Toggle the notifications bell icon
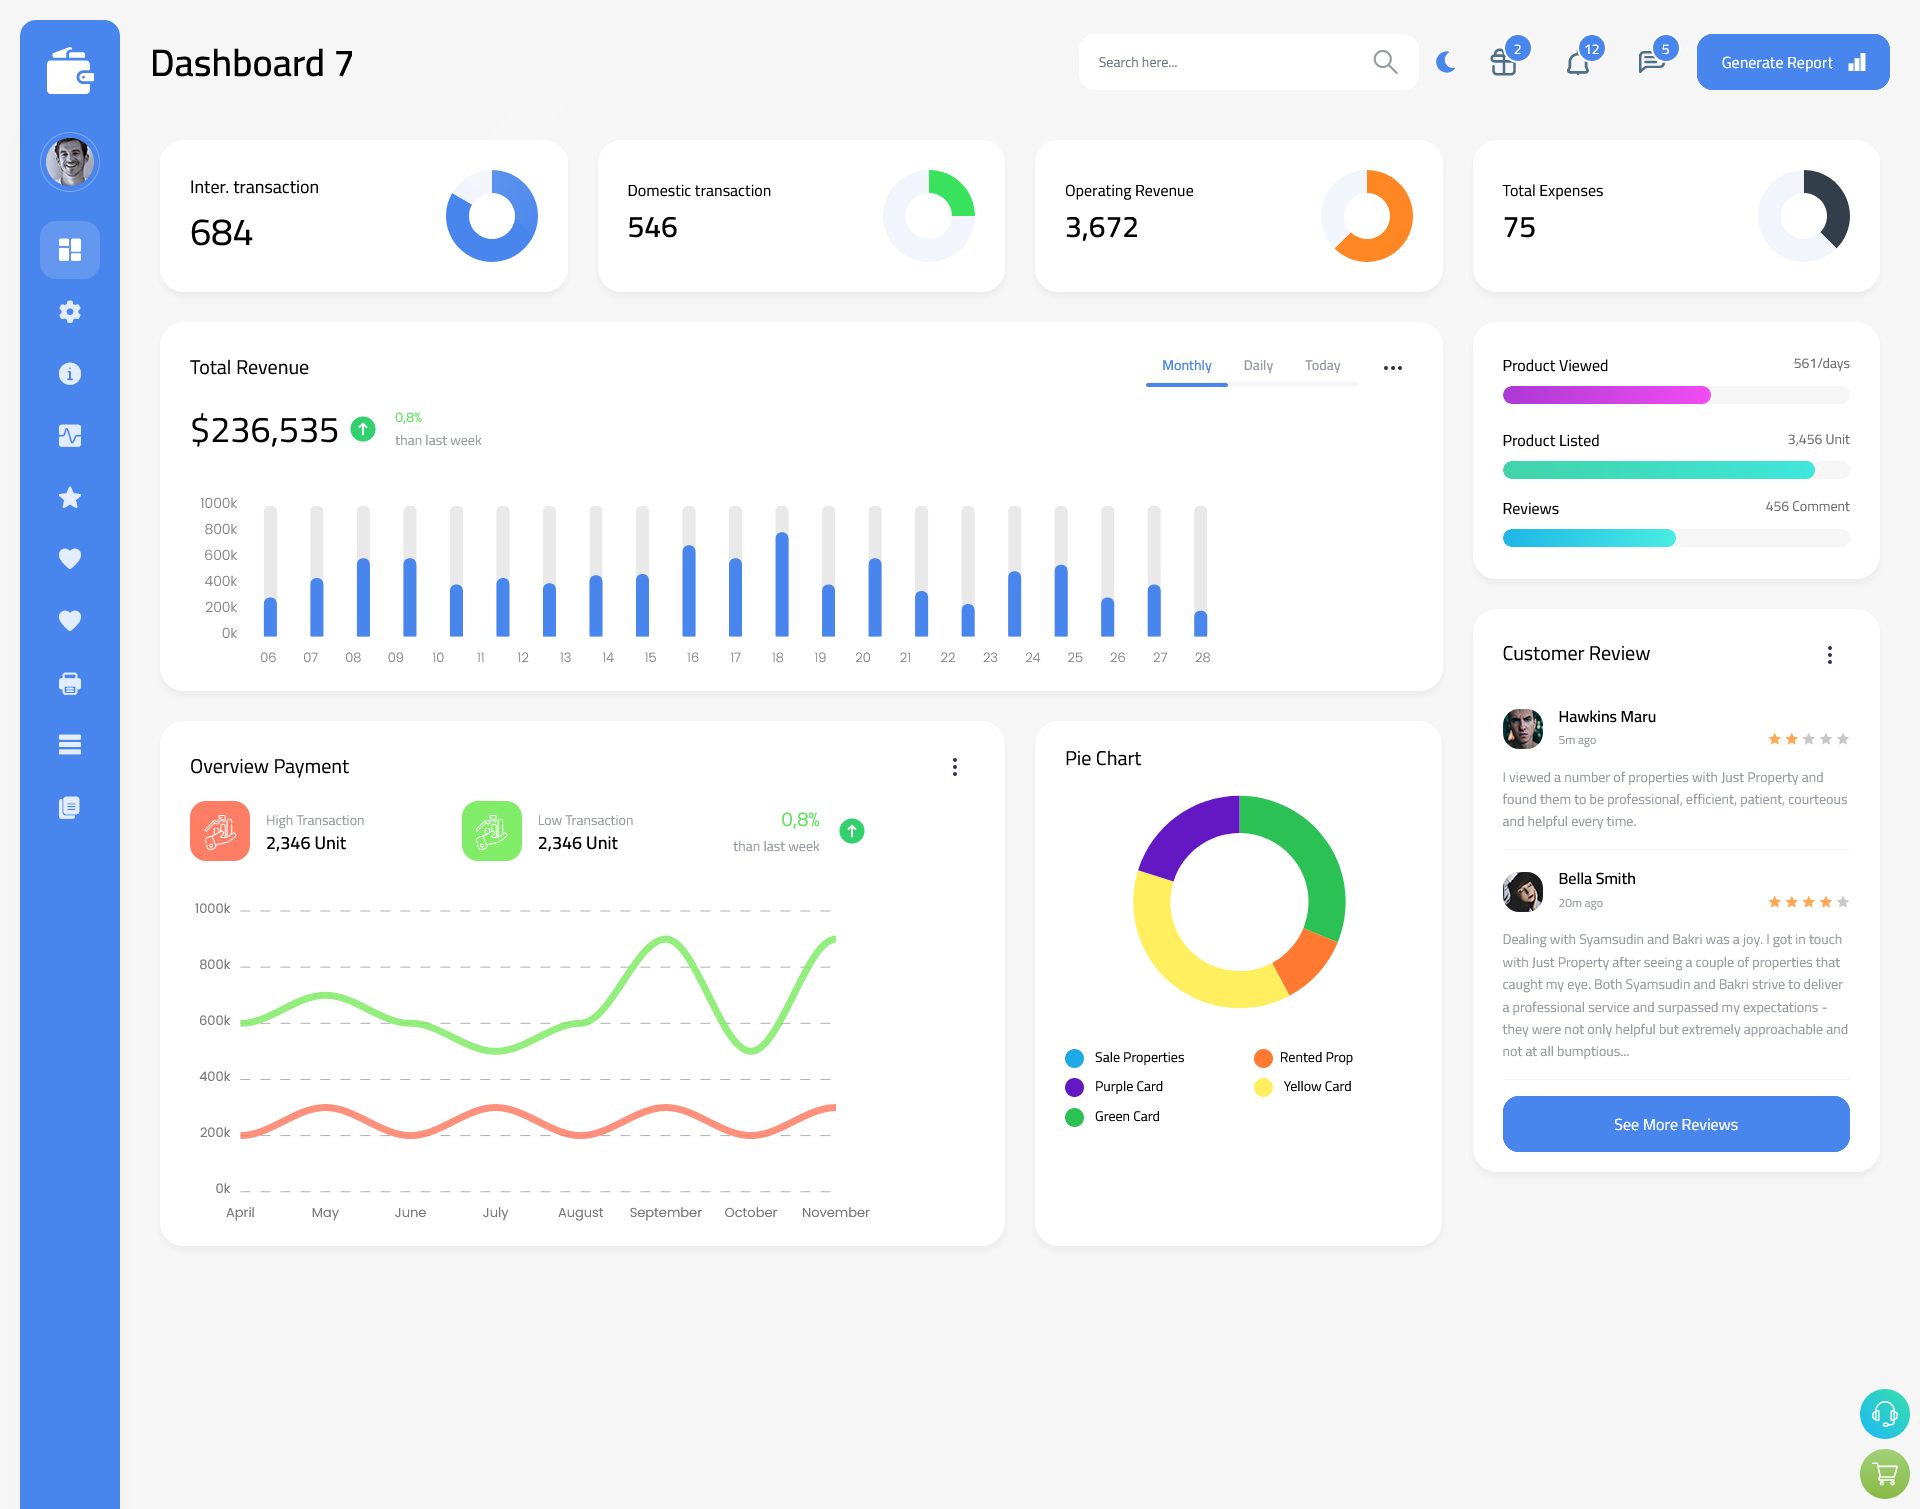Screen dimensions: 1920x1509 [1577, 62]
